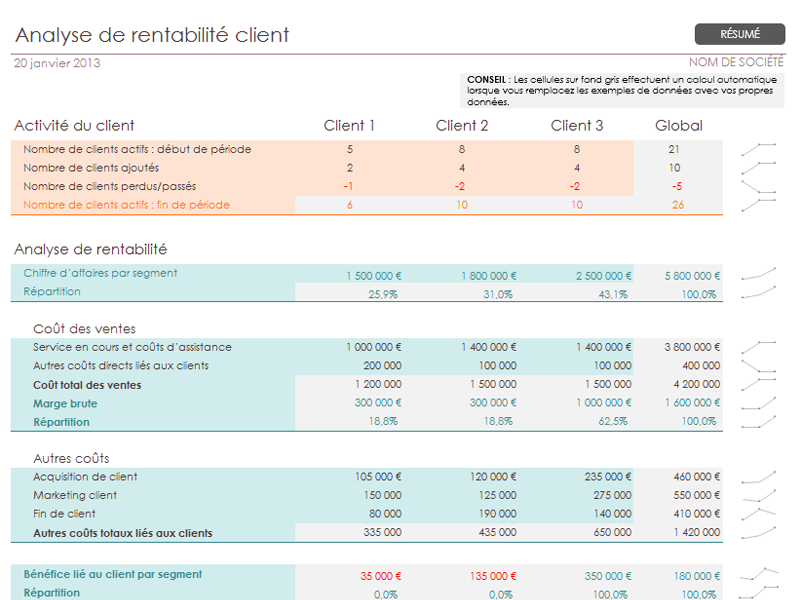Click the Client 2 column header
Screen dimensions: 800x600
click(462, 126)
